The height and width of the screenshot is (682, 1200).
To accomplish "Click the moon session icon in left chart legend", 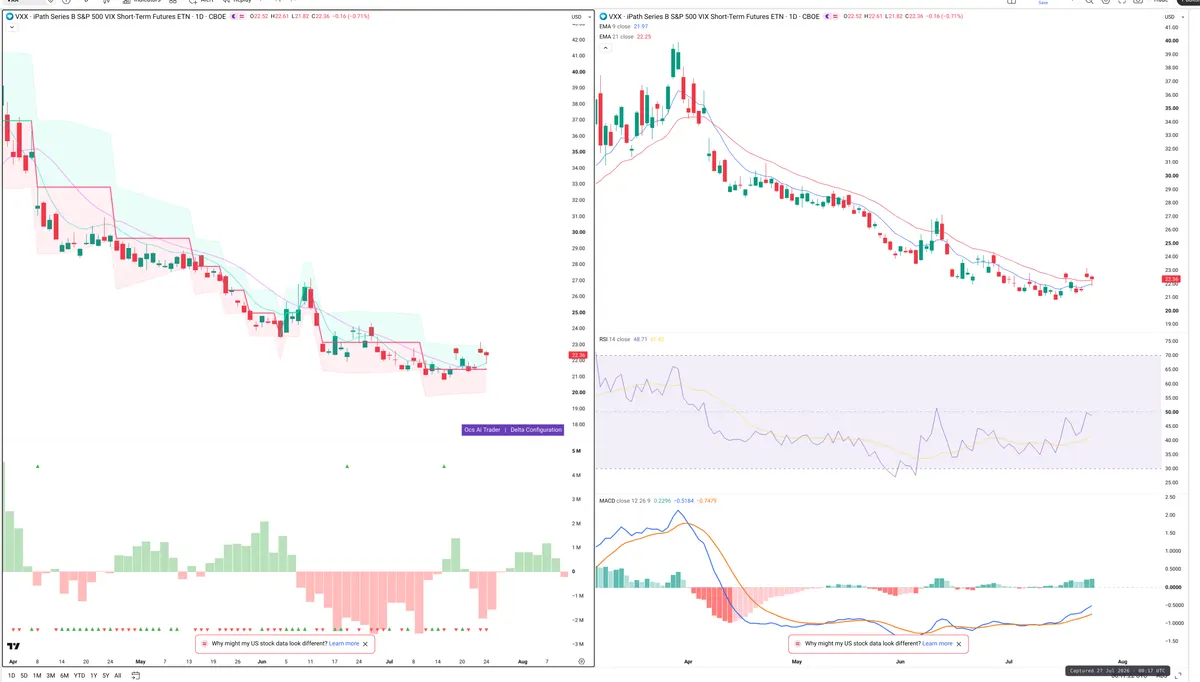I will click(235, 17).
